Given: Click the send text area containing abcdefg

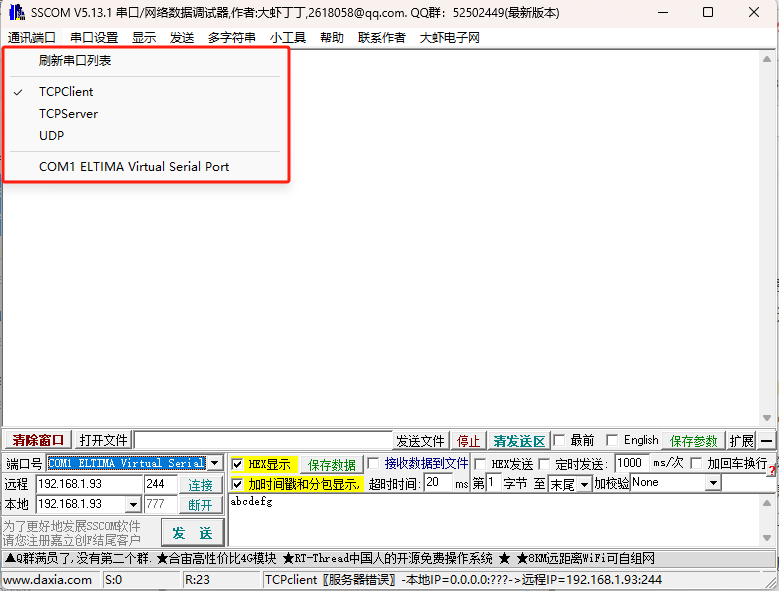Looking at the screenshot, I should click(x=494, y=520).
